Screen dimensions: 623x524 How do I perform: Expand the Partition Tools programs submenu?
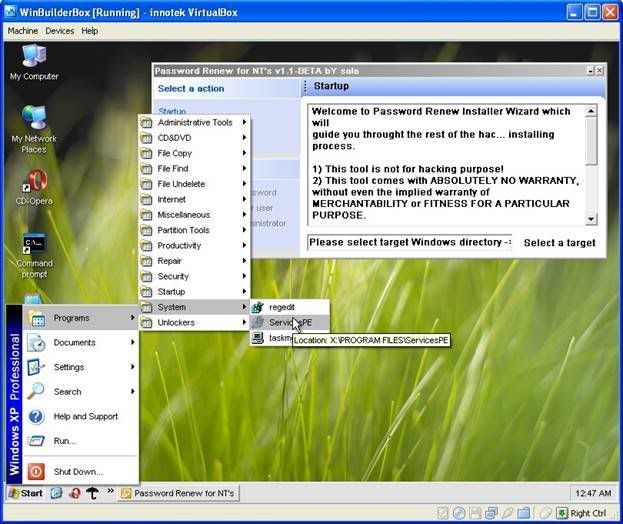point(194,230)
